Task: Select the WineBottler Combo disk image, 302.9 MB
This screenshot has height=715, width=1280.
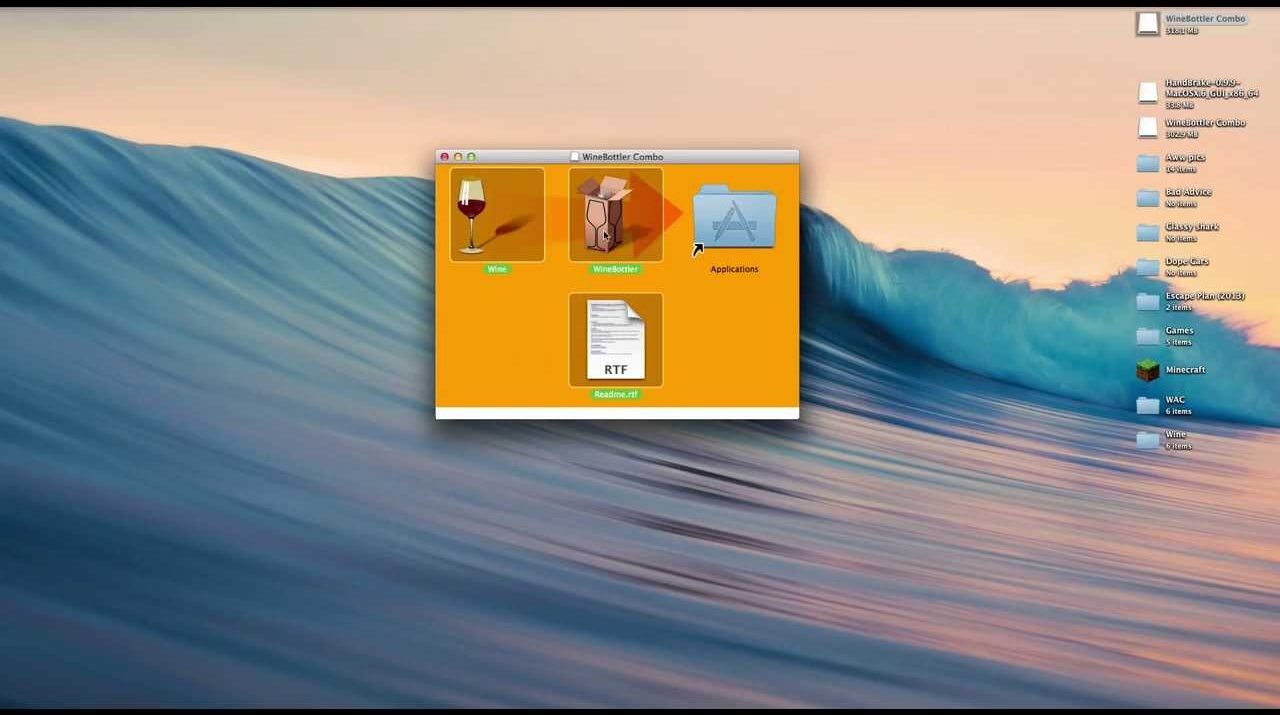Action: (1148, 128)
